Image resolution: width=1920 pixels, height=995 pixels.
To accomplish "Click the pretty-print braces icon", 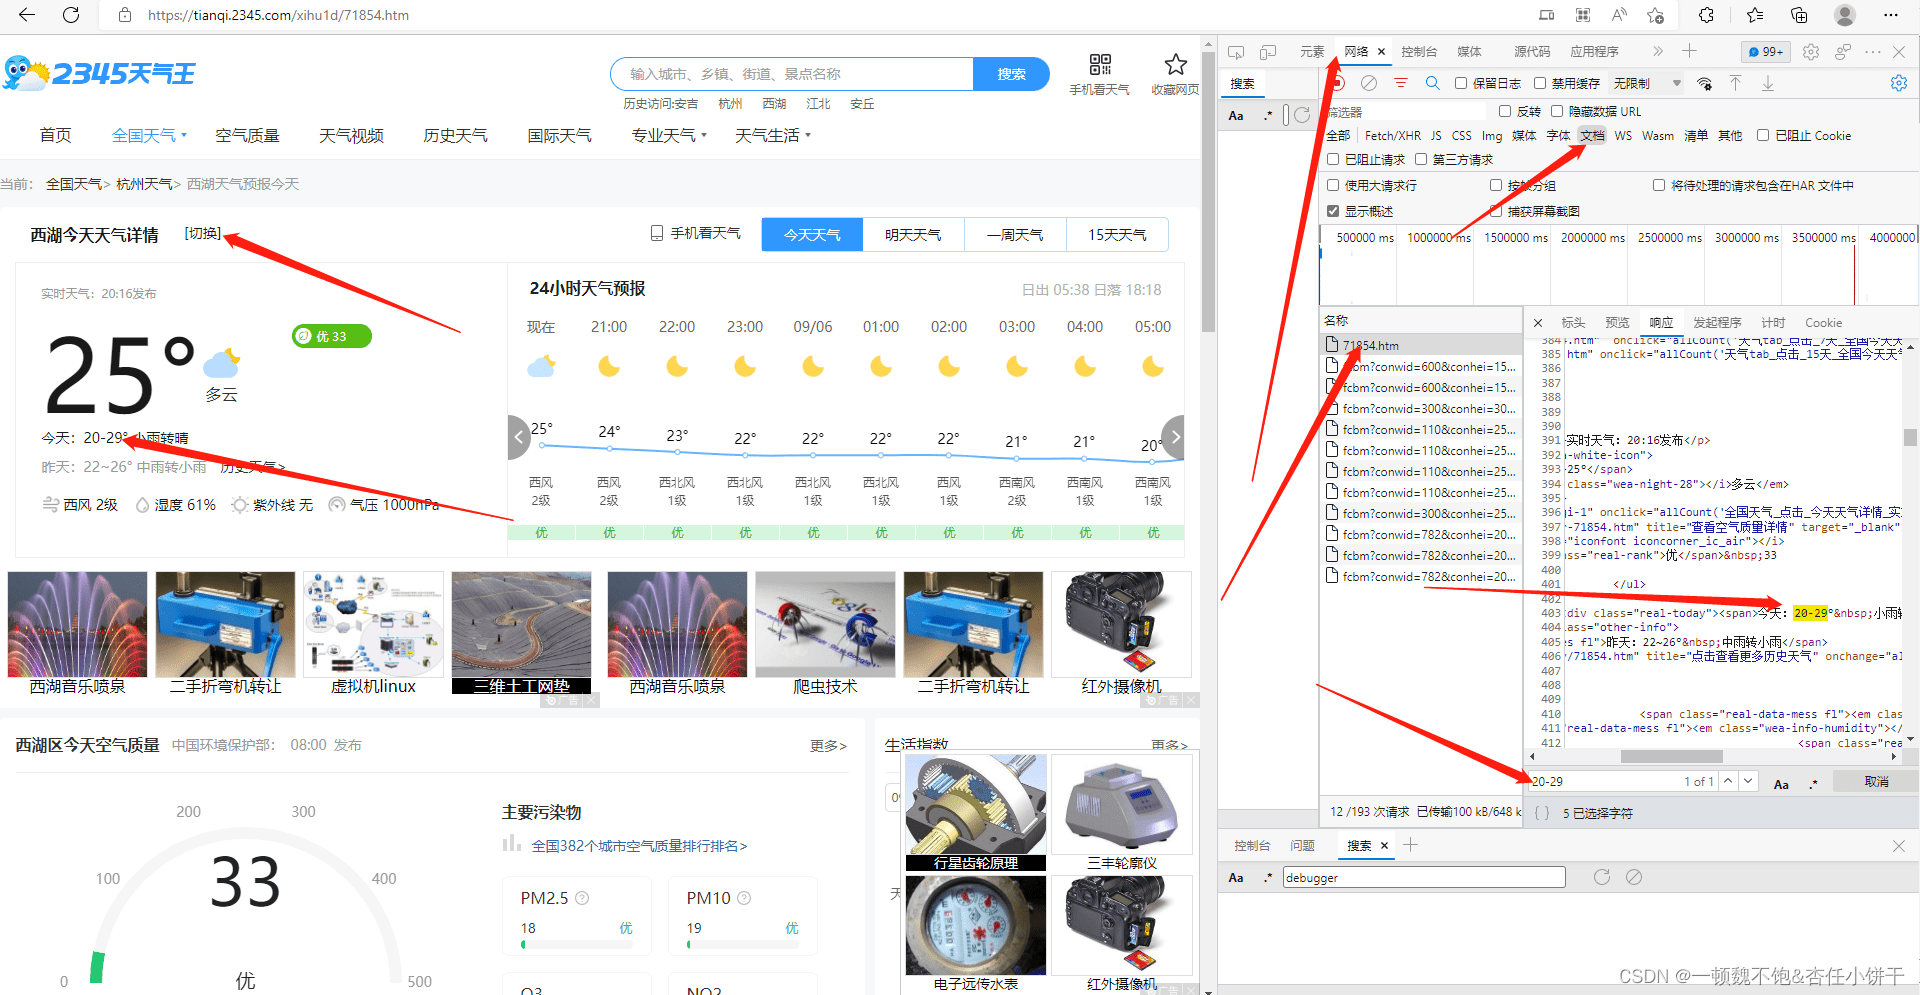I will [1541, 813].
